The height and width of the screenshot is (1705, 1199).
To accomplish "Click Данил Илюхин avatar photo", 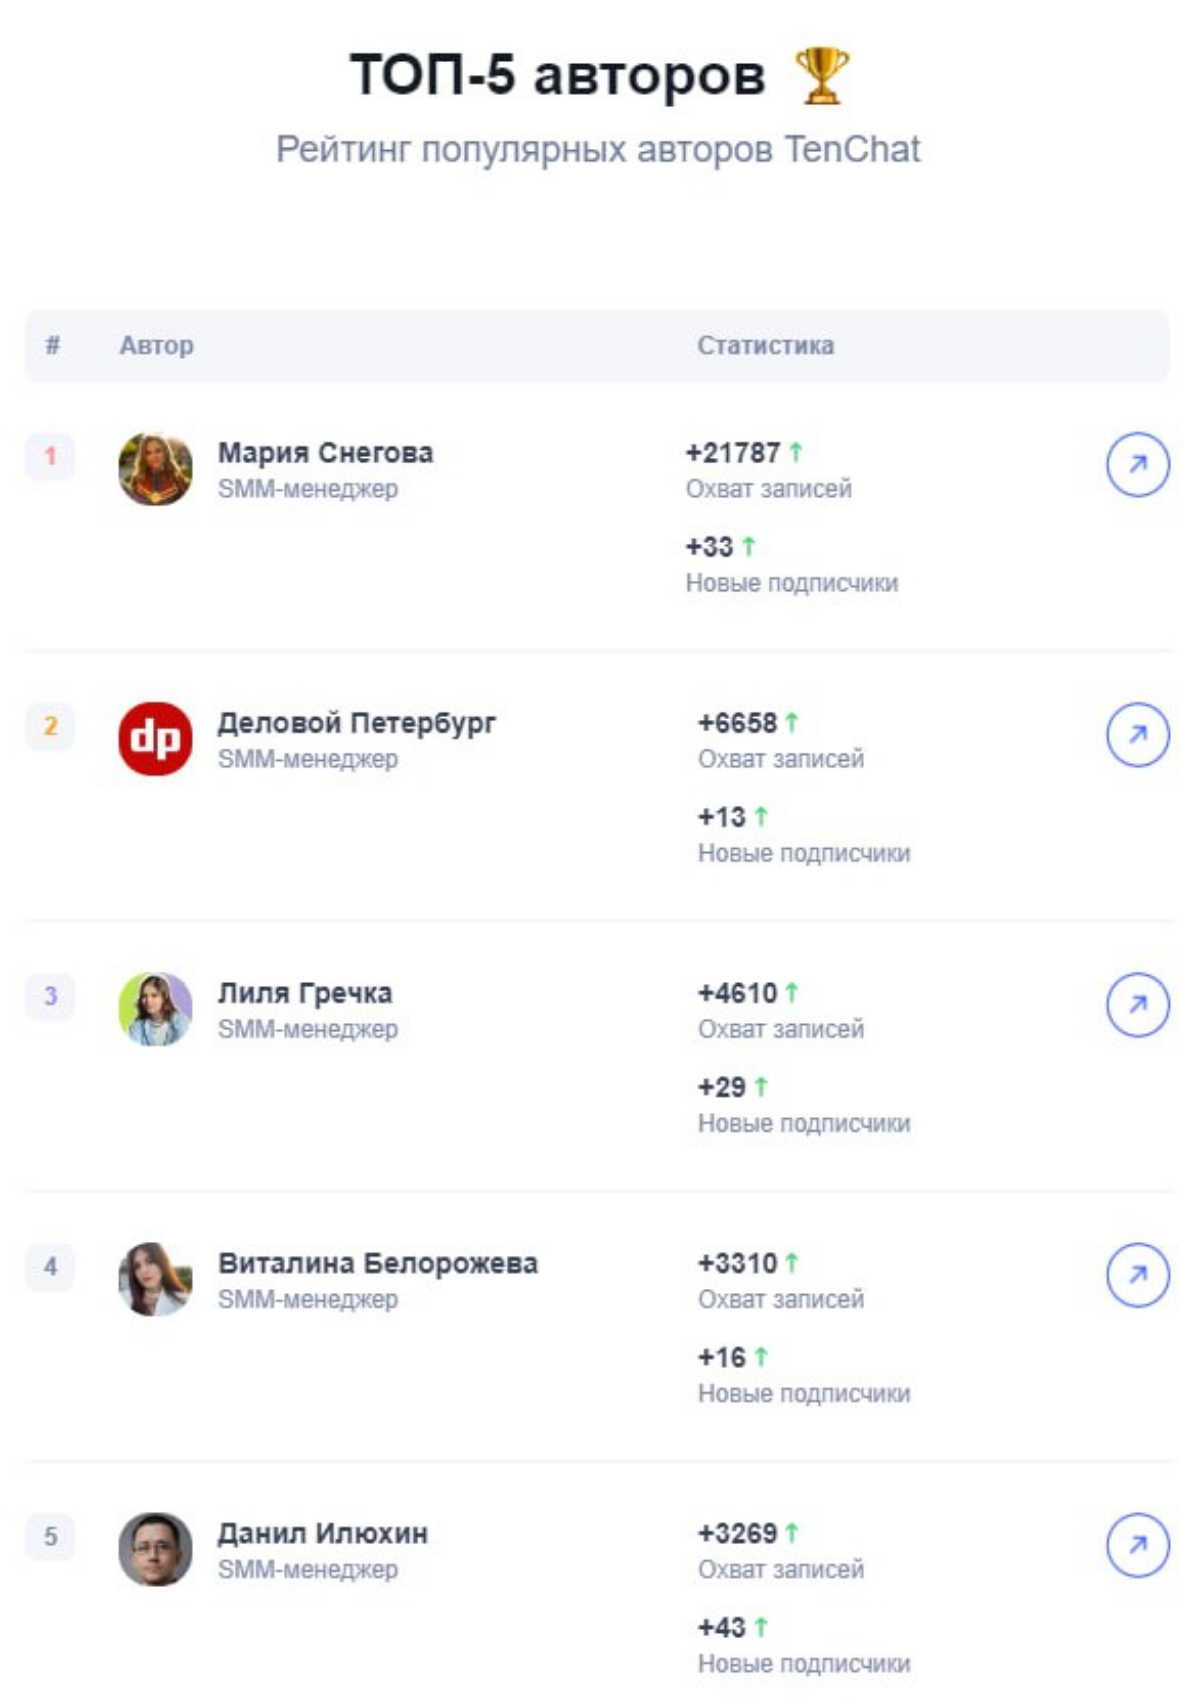I will pos(155,1549).
